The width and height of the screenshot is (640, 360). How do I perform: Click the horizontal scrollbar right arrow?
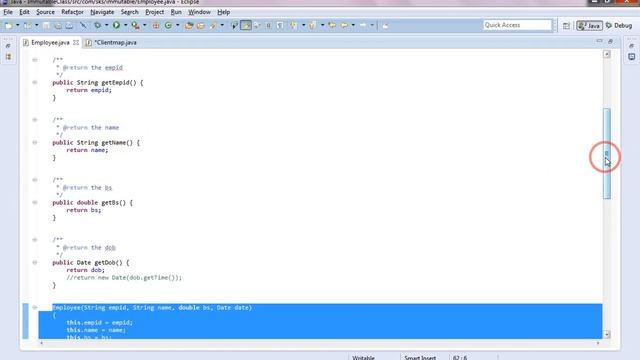(598, 343)
